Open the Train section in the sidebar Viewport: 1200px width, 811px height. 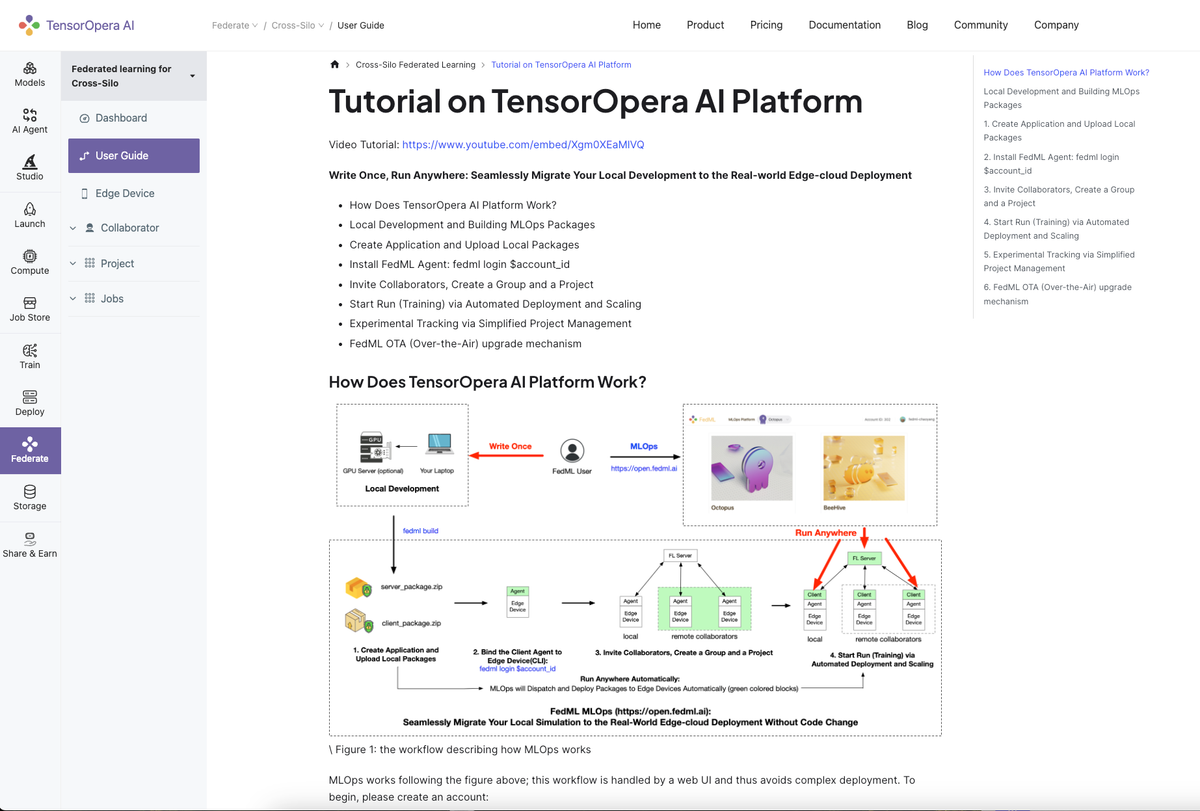pos(29,357)
